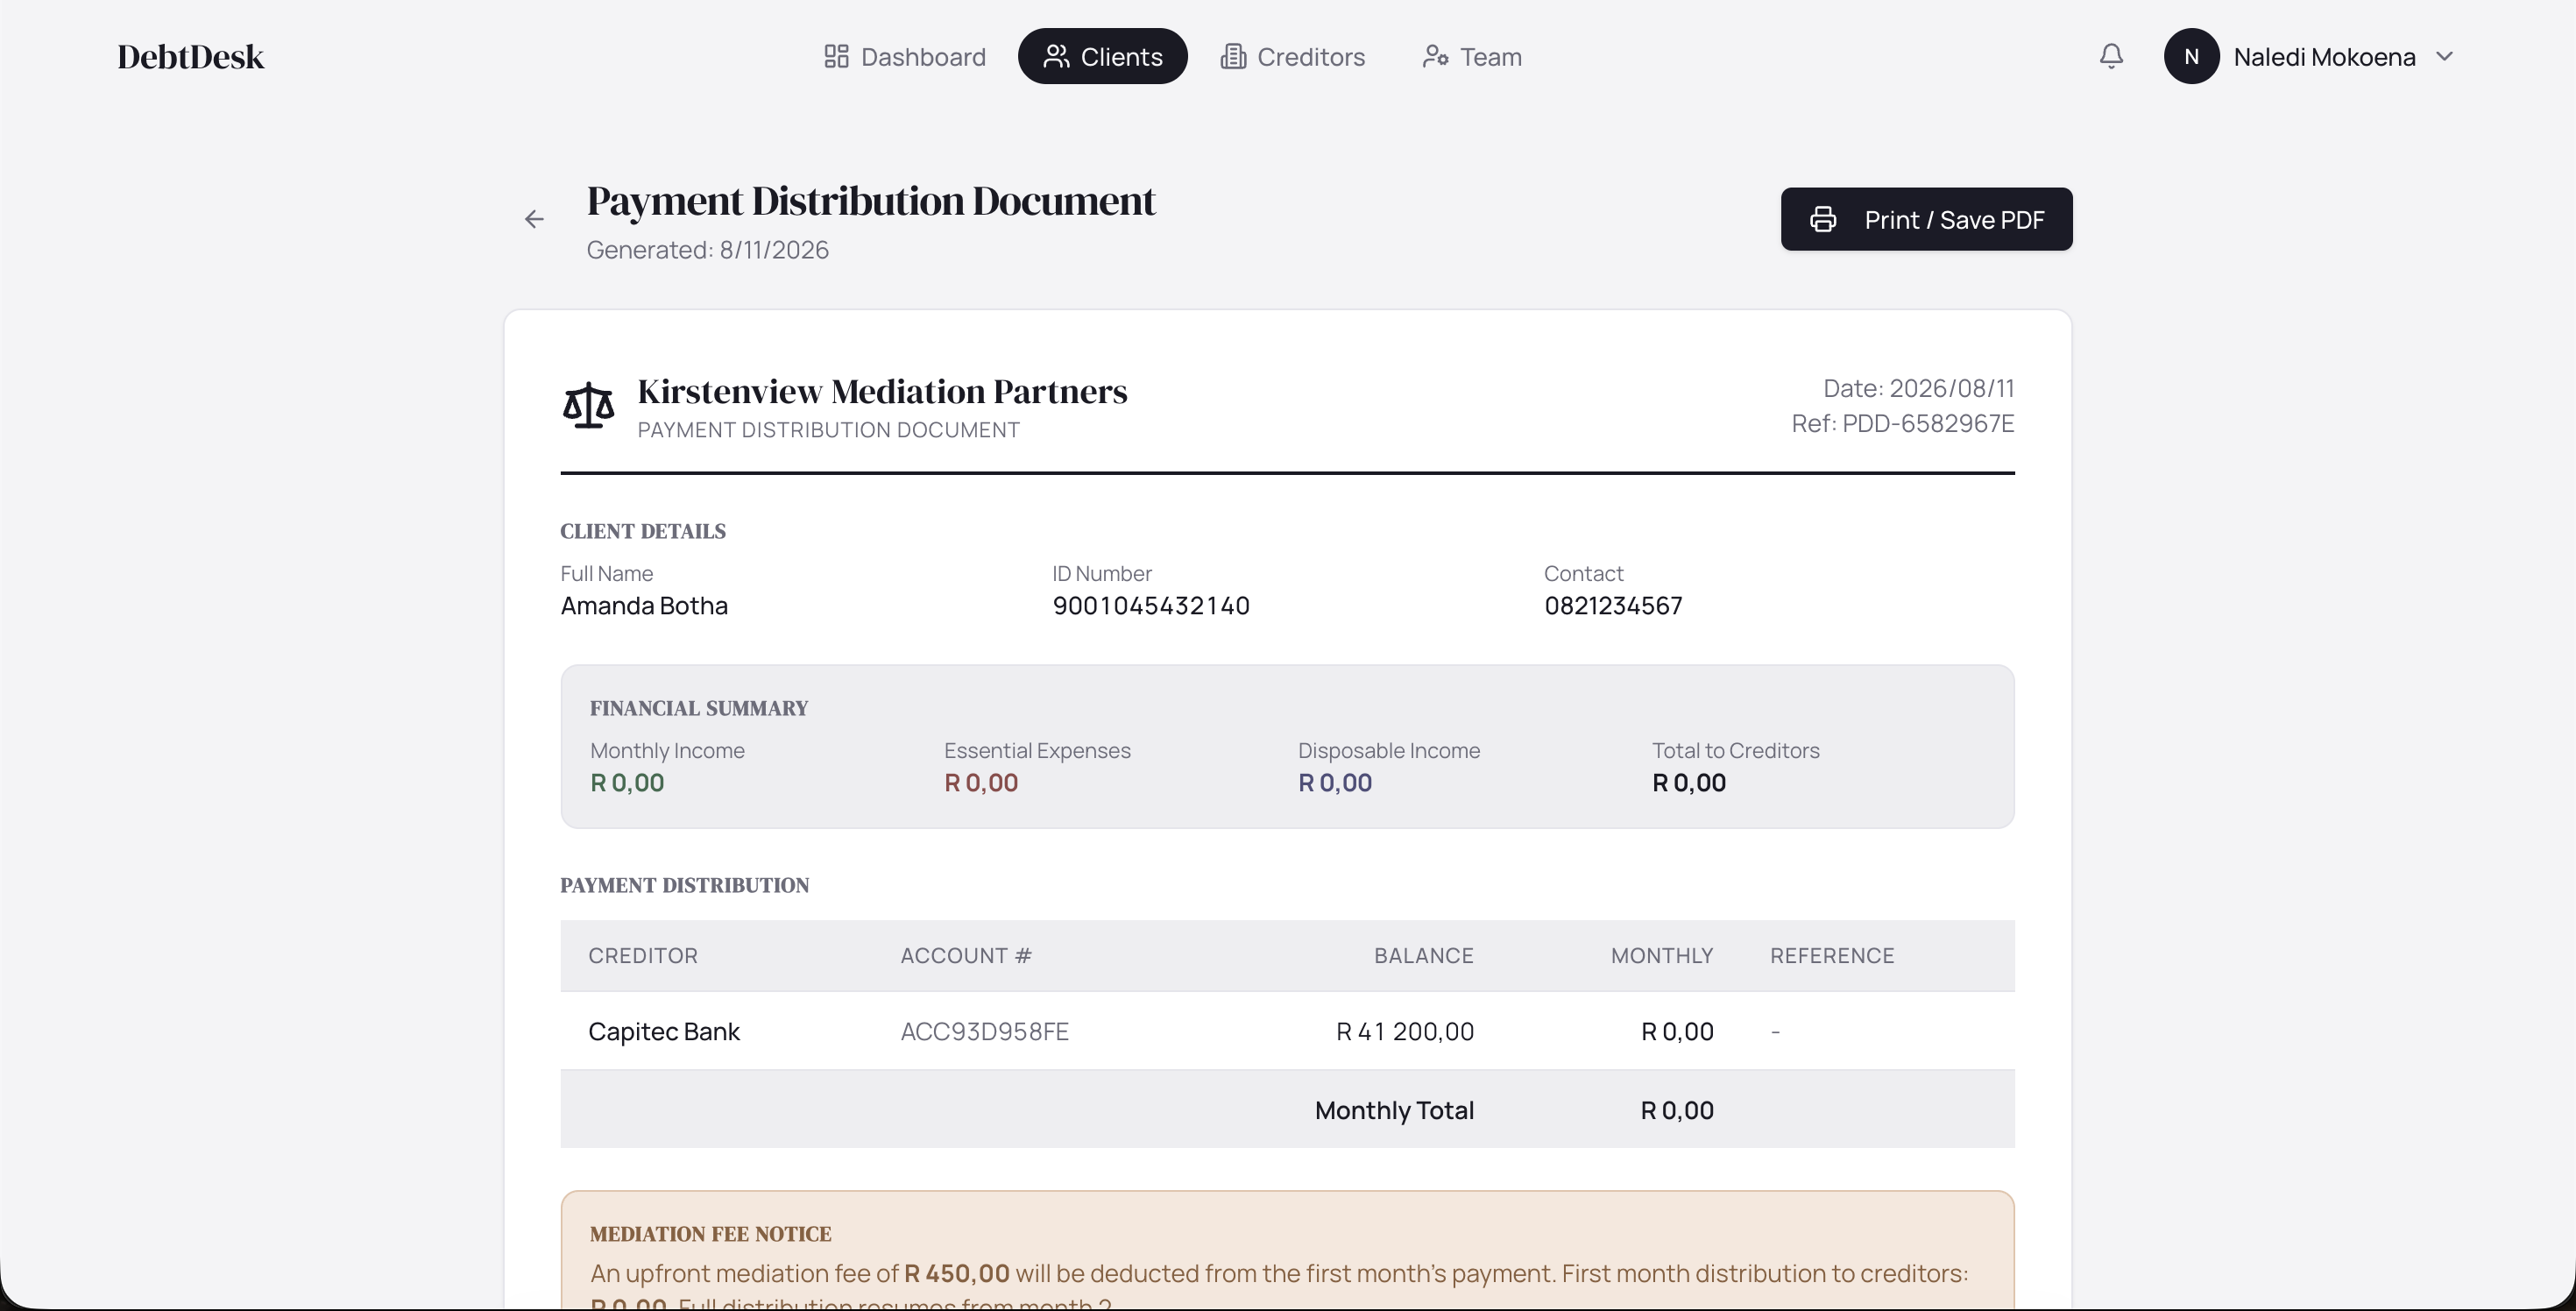Click the Monthly Total label

point(1394,1110)
